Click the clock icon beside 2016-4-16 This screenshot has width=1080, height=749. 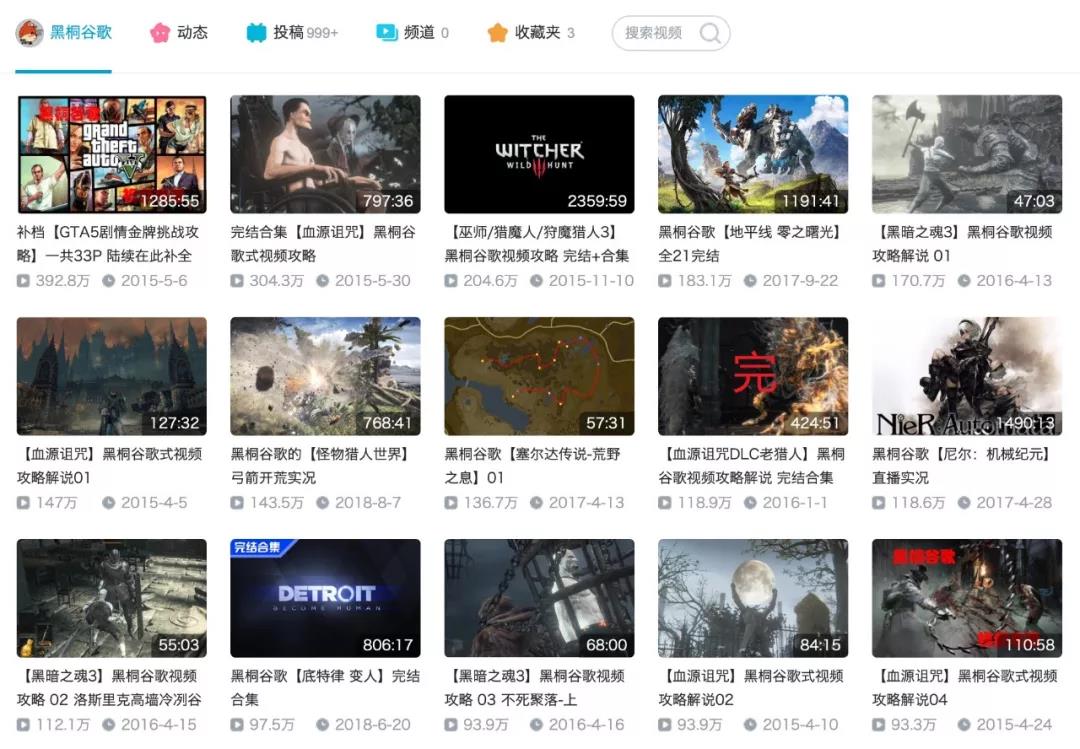click(x=537, y=724)
